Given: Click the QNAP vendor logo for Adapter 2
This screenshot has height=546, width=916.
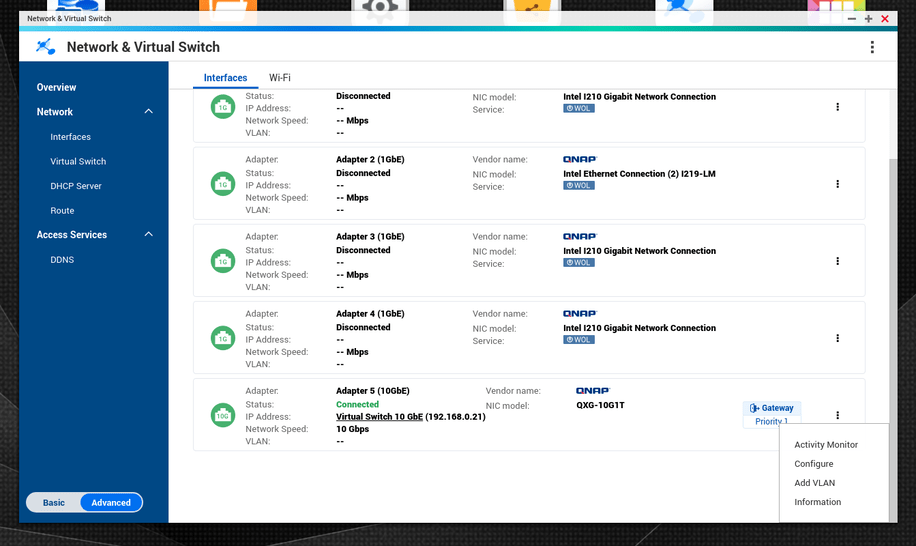Looking at the screenshot, I should pyautogui.click(x=580, y=159).
